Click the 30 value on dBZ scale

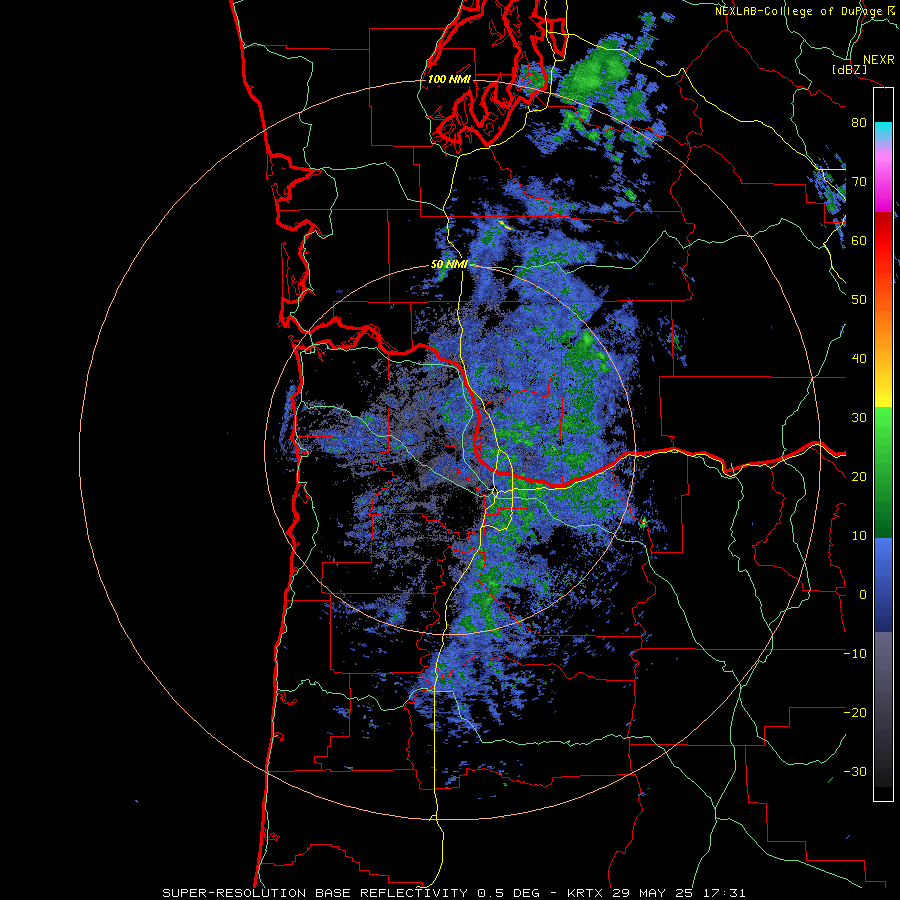(x=859, y=418)
